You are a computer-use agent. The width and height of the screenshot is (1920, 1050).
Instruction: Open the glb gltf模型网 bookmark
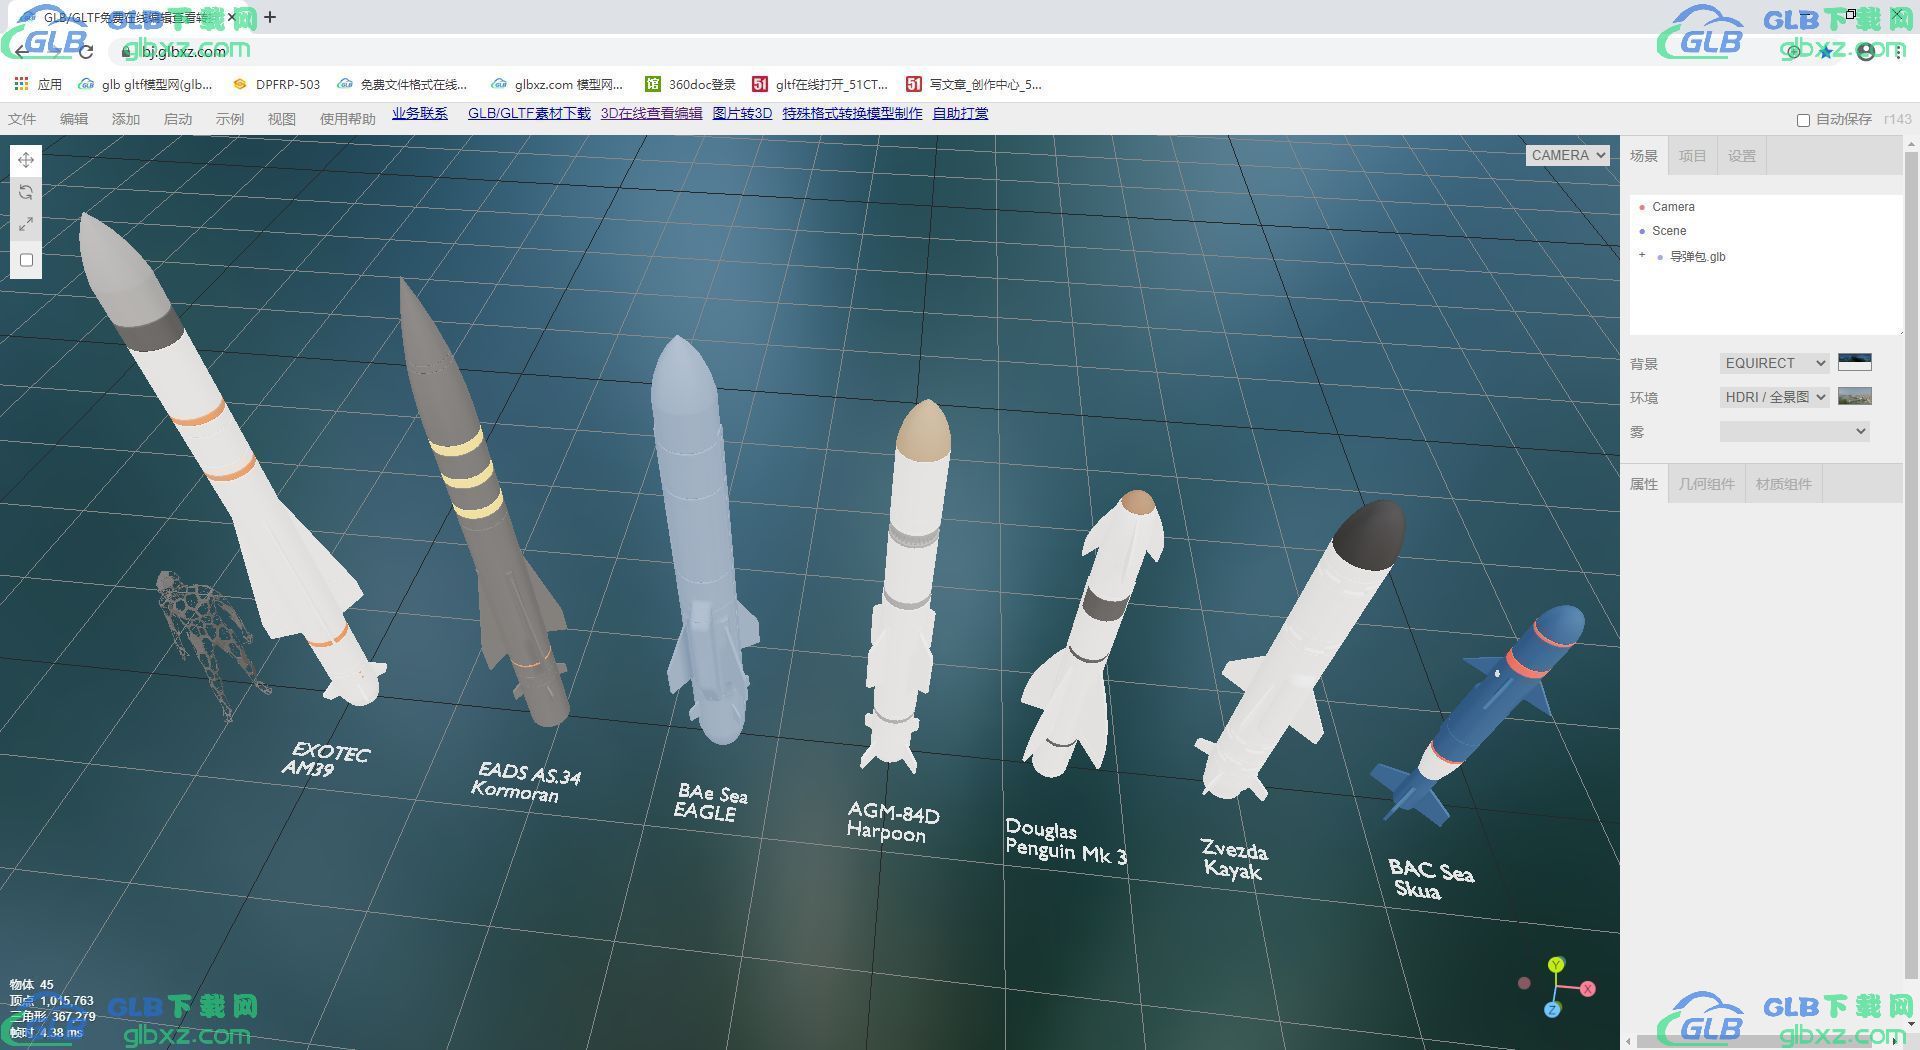145,85
